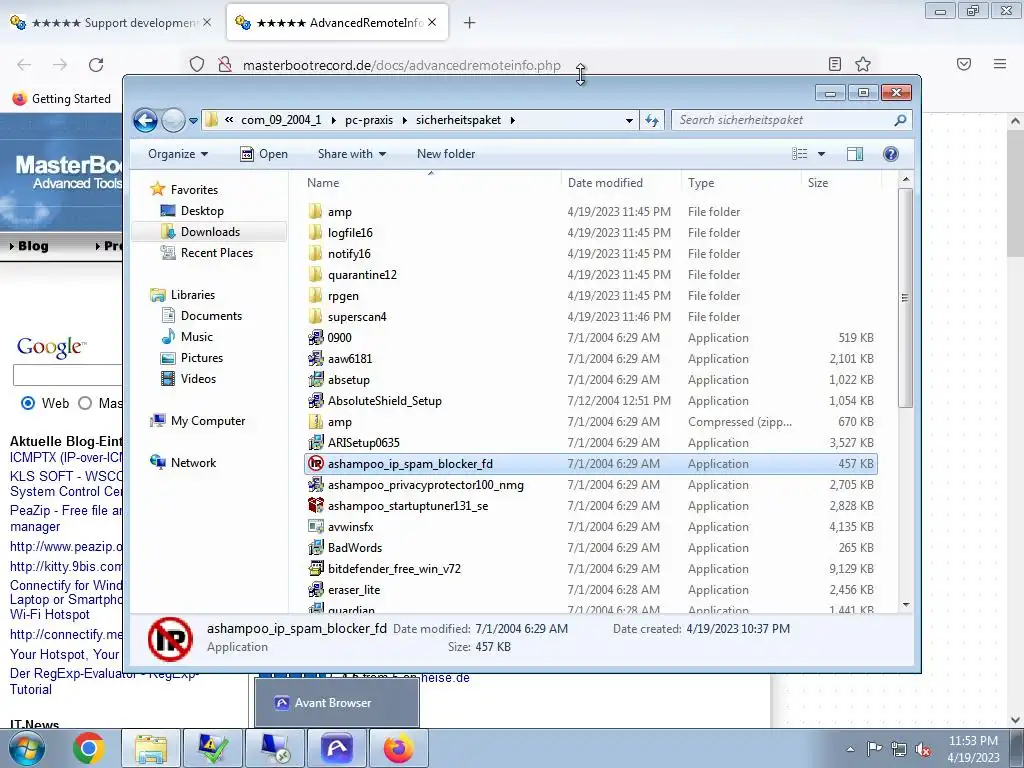
Task: Open the address bar history dropdown
Action: click(629, 121)
